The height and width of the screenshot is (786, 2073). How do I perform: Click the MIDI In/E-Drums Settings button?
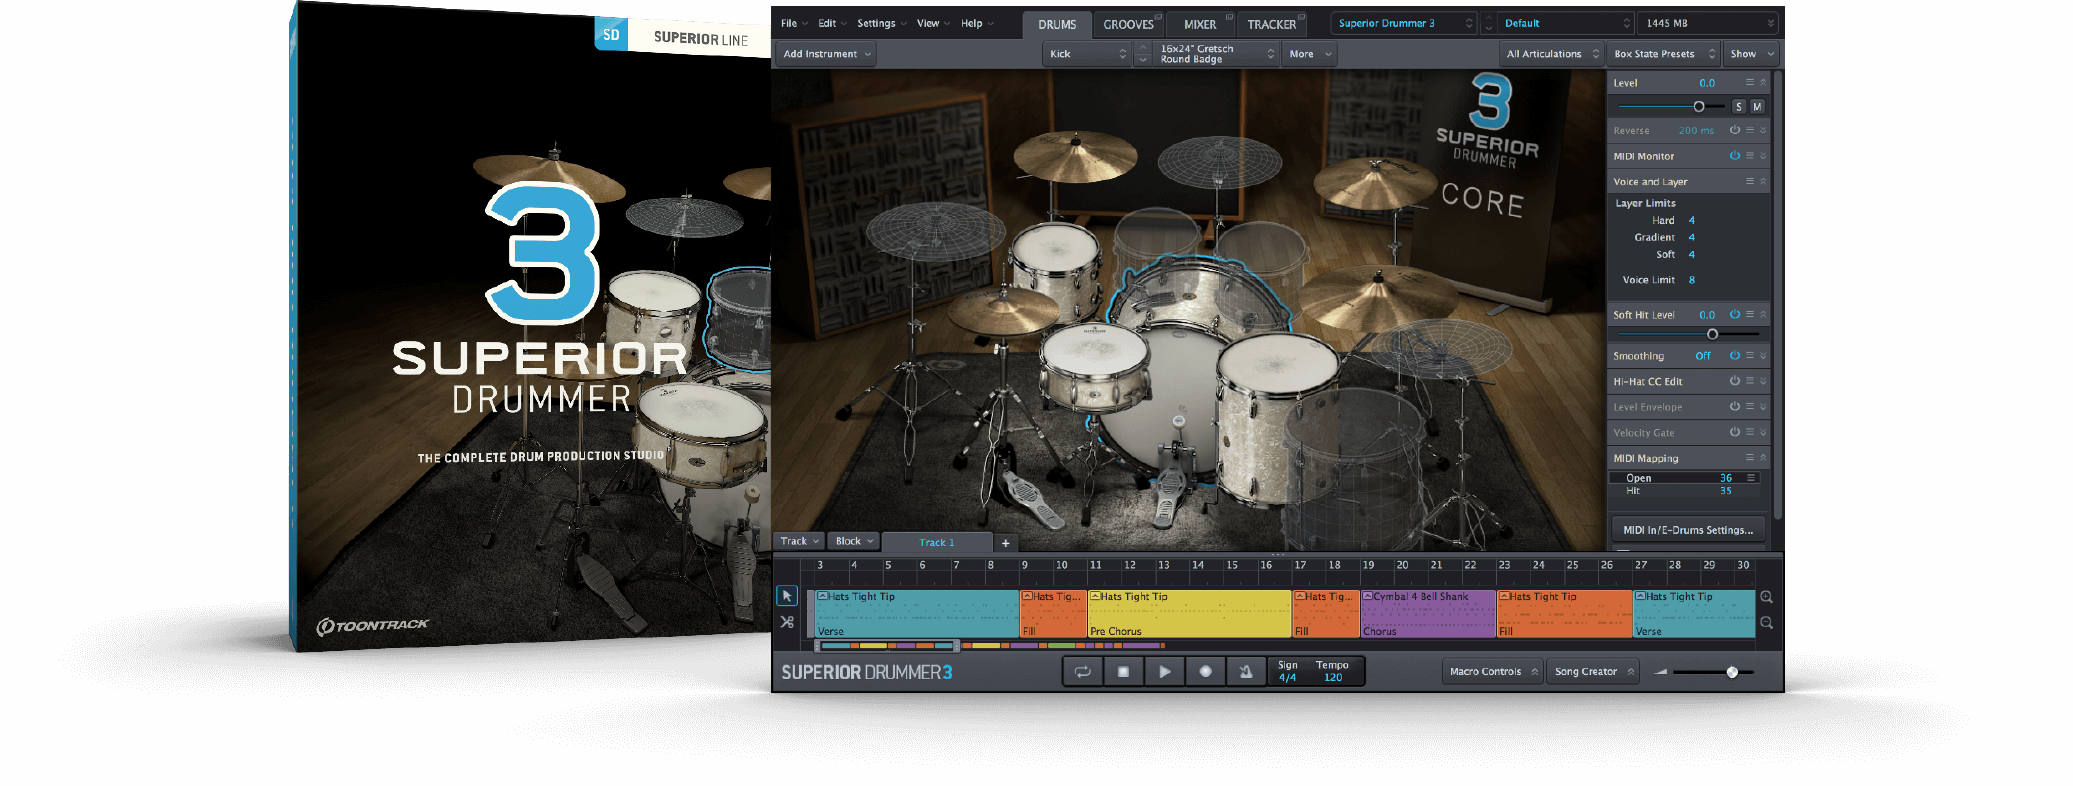pos(1688,530)
